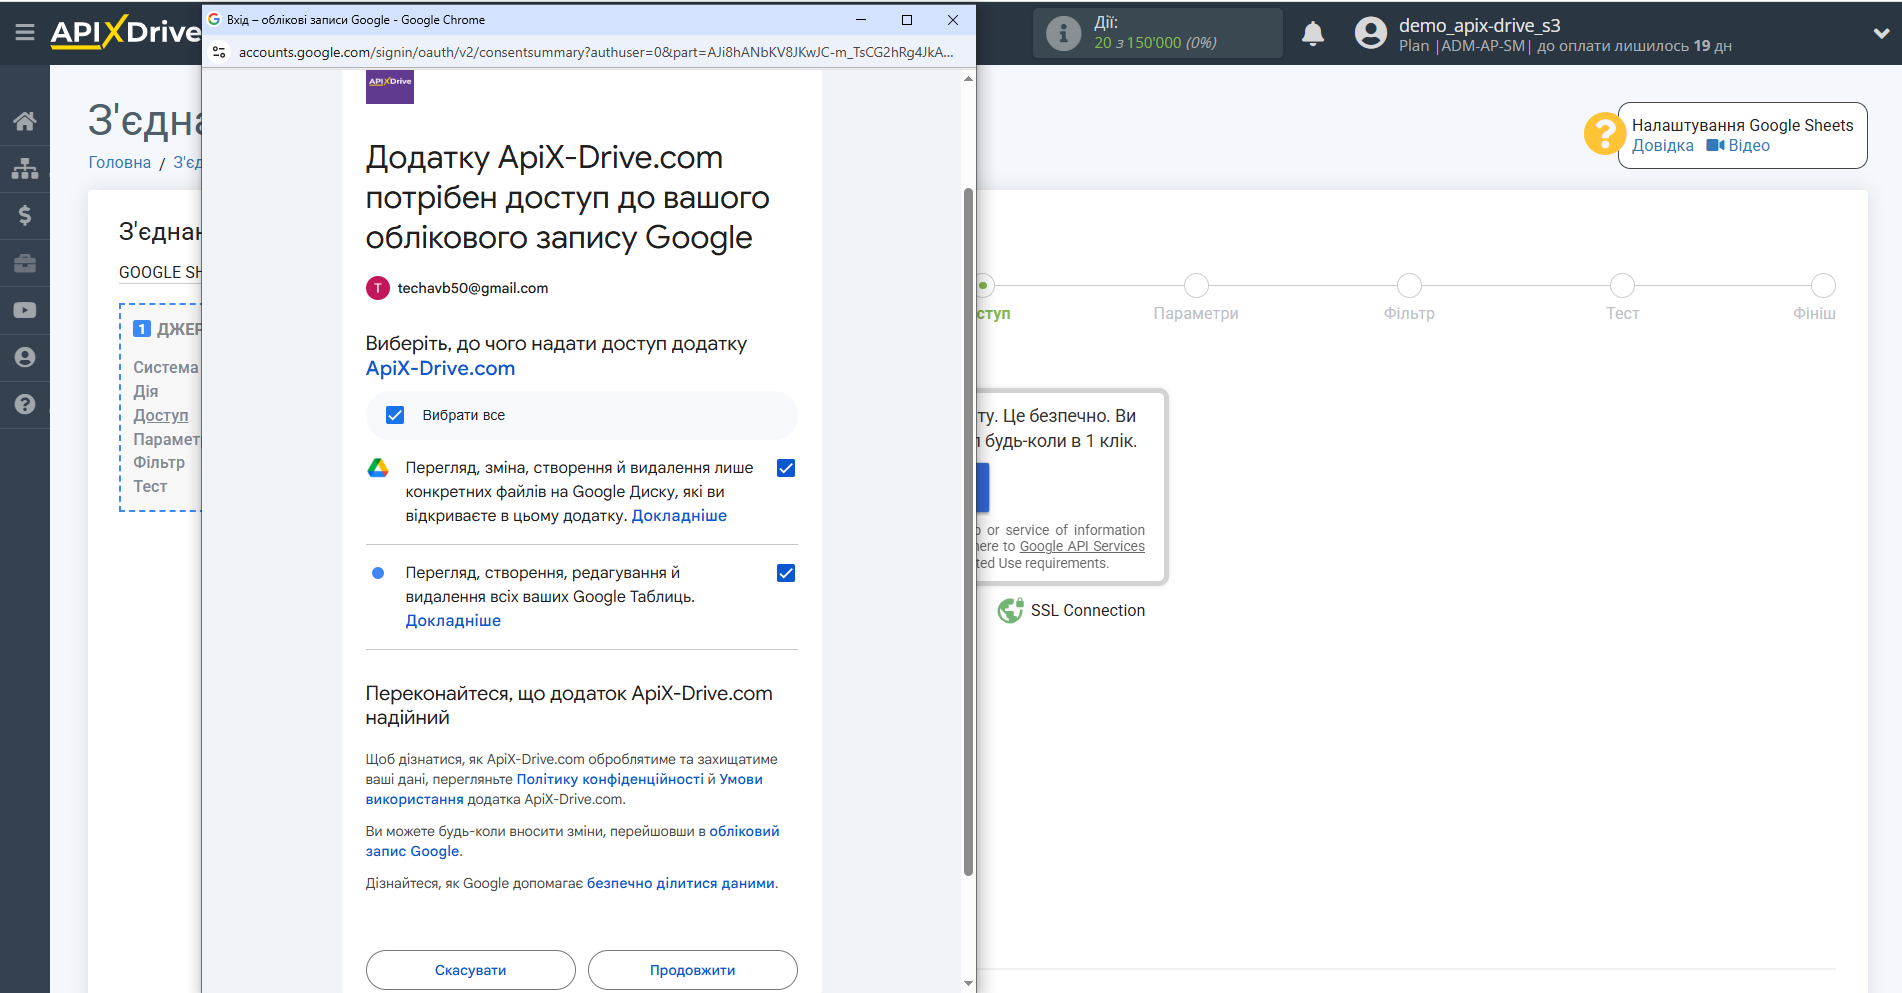1902x993 pixels.
Task: Click the techavb50@gmail.com account text
Action: (473, 288)
